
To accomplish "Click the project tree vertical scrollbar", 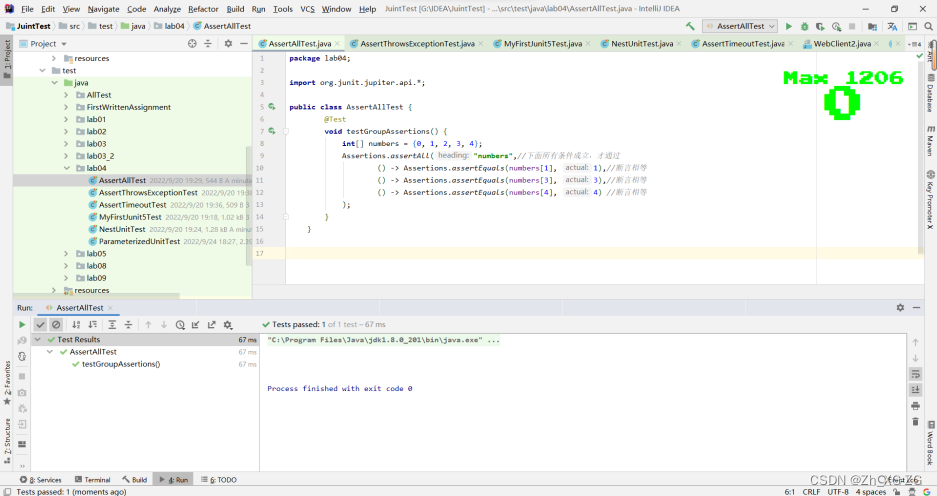I will (249, 205).
